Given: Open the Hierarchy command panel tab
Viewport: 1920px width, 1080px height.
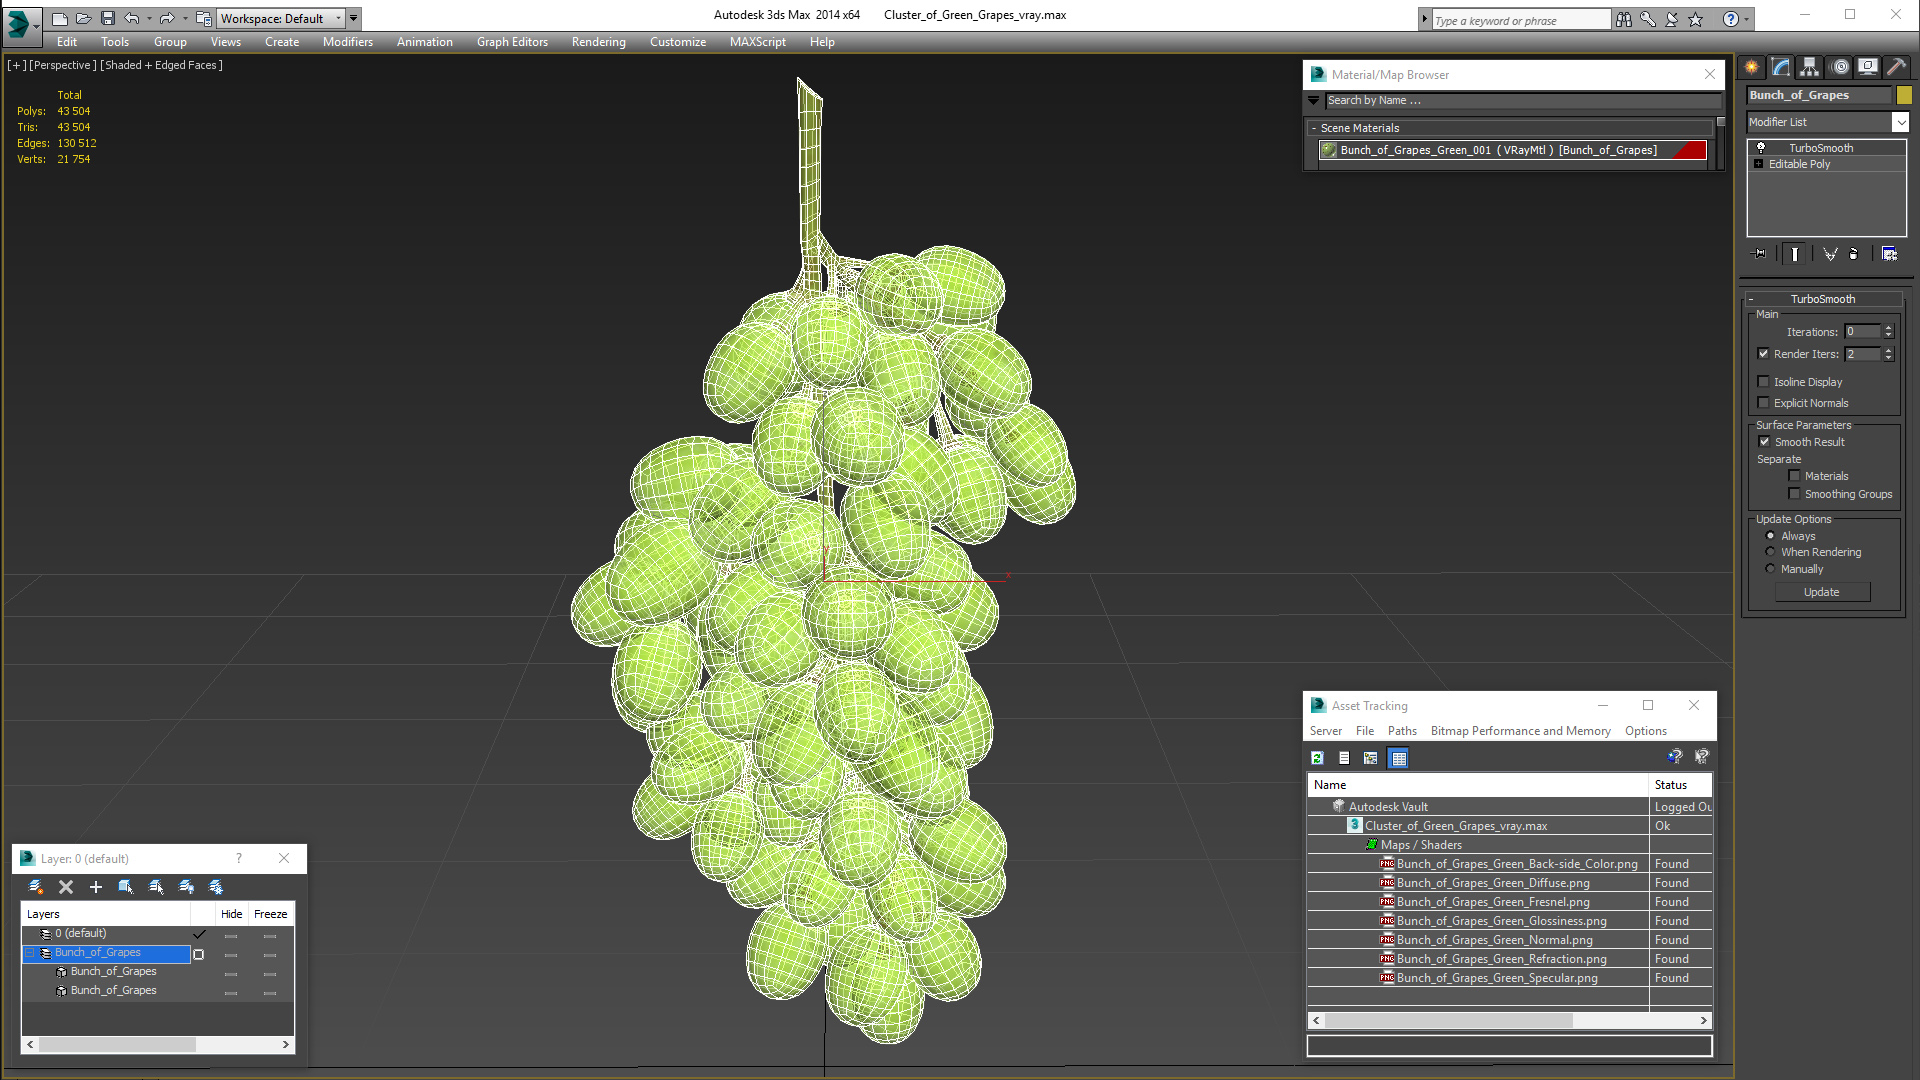Looking at the screenshot, I should (x=1809, y=67).
